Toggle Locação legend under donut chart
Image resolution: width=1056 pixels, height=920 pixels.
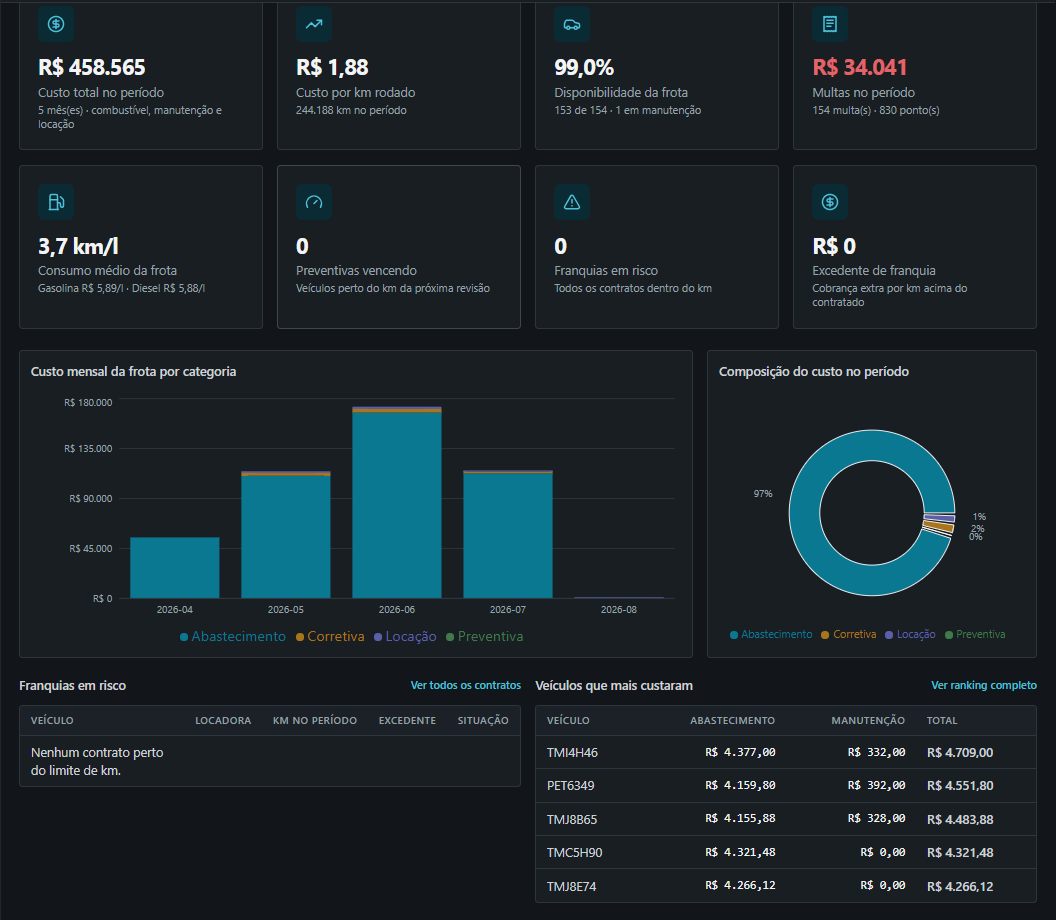click(910, 634)
